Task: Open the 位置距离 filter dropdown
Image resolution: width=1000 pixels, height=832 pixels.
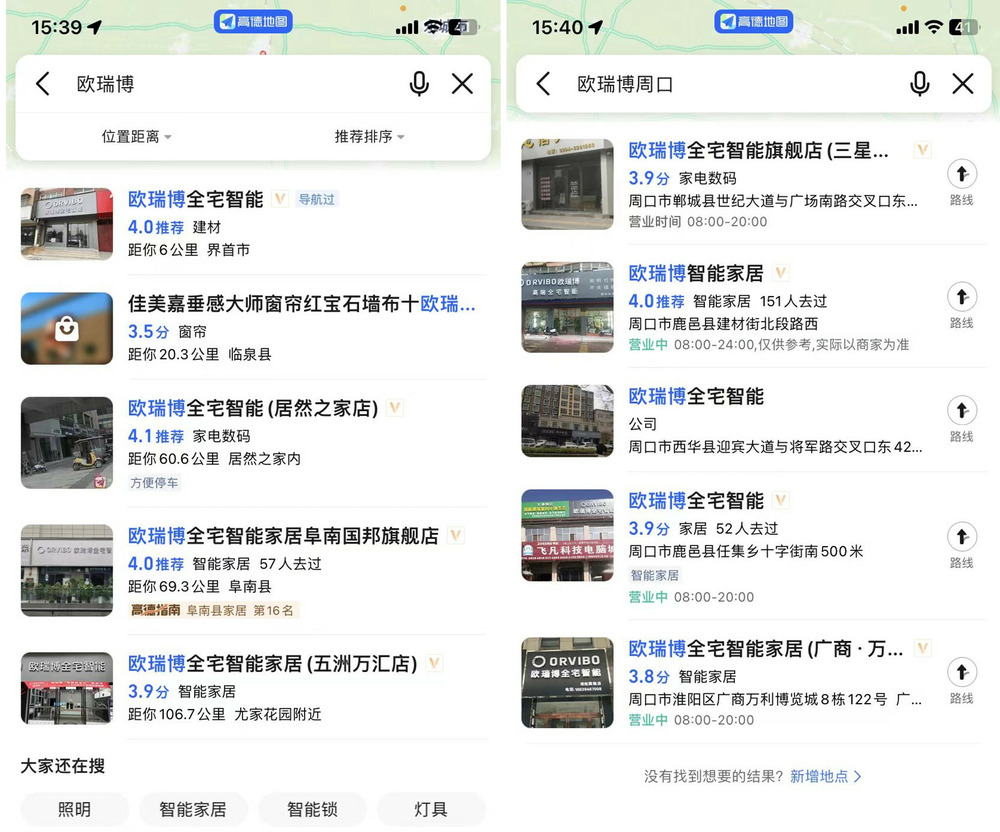Action: (x=136, y=136)
